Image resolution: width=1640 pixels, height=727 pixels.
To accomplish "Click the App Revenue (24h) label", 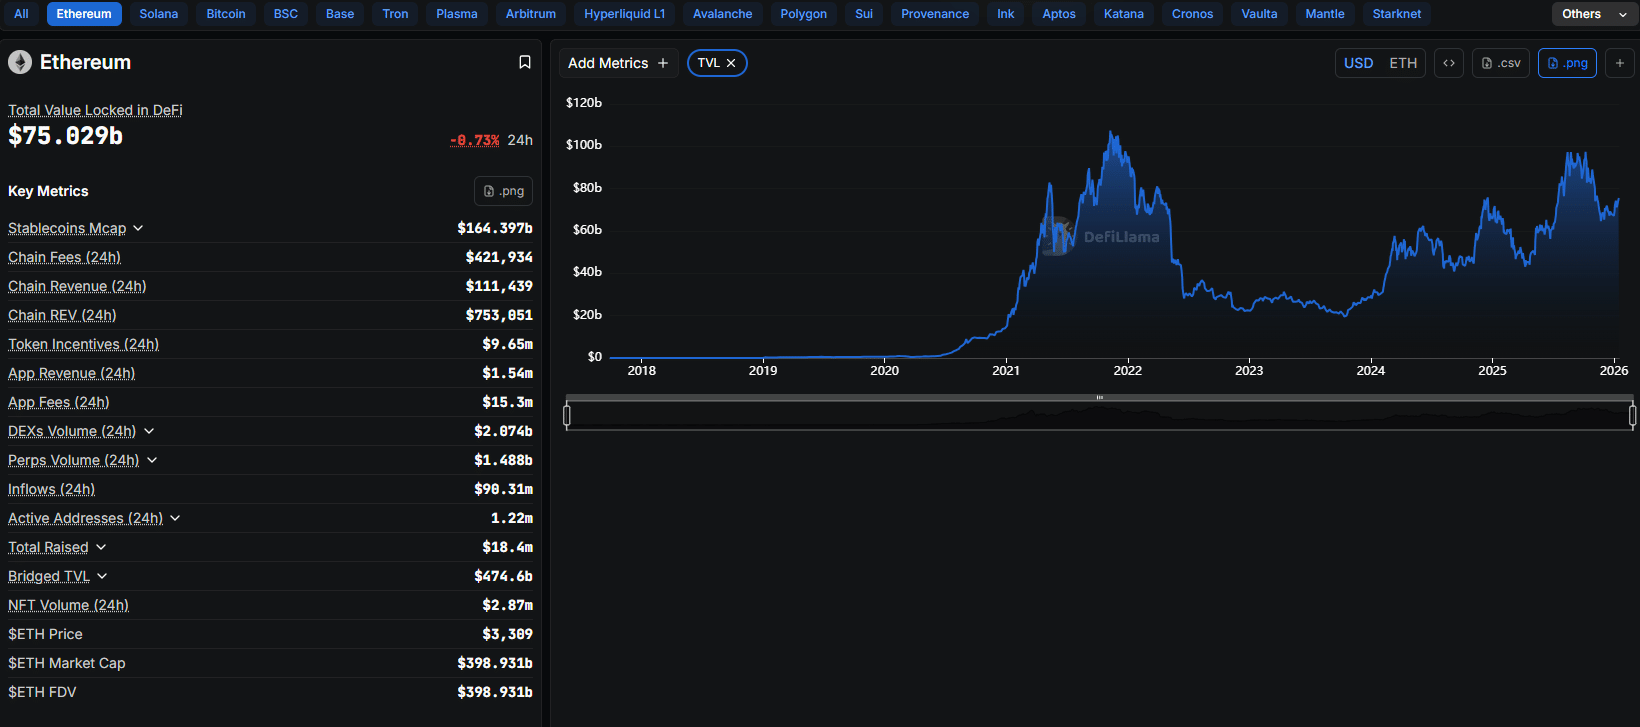I will 71,373.
